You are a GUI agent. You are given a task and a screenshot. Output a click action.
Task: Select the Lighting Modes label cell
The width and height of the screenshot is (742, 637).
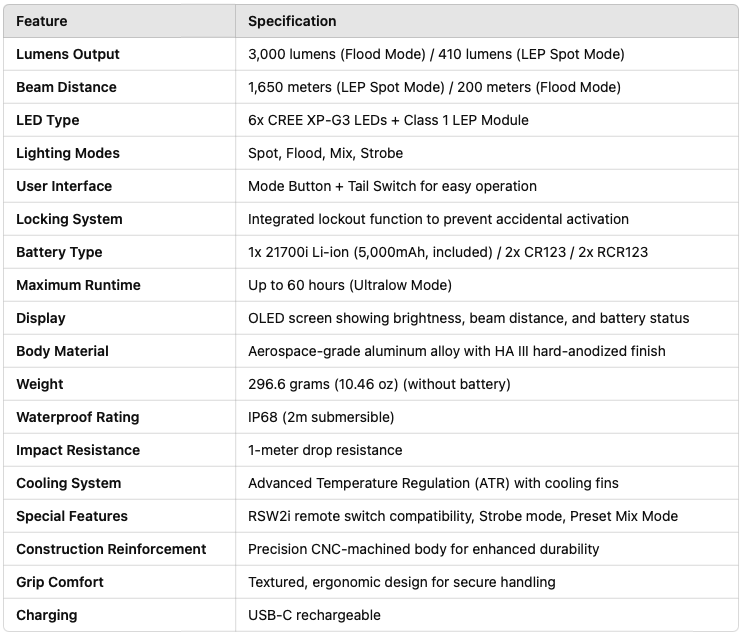pos(67,153)
